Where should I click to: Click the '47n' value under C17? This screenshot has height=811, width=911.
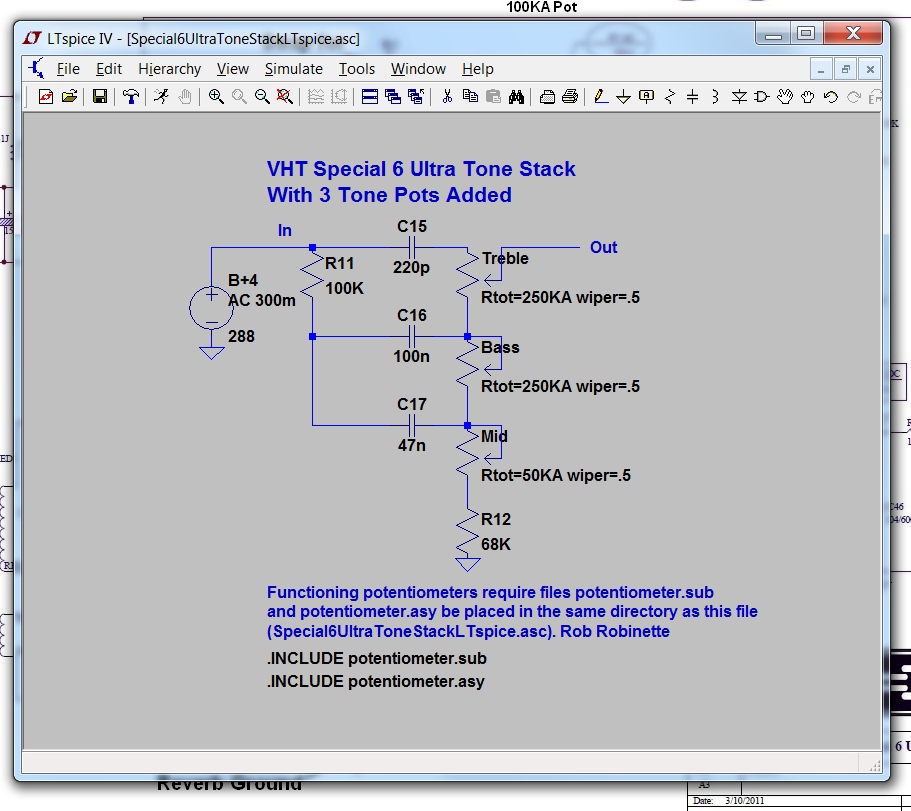(x=411, y=446)
